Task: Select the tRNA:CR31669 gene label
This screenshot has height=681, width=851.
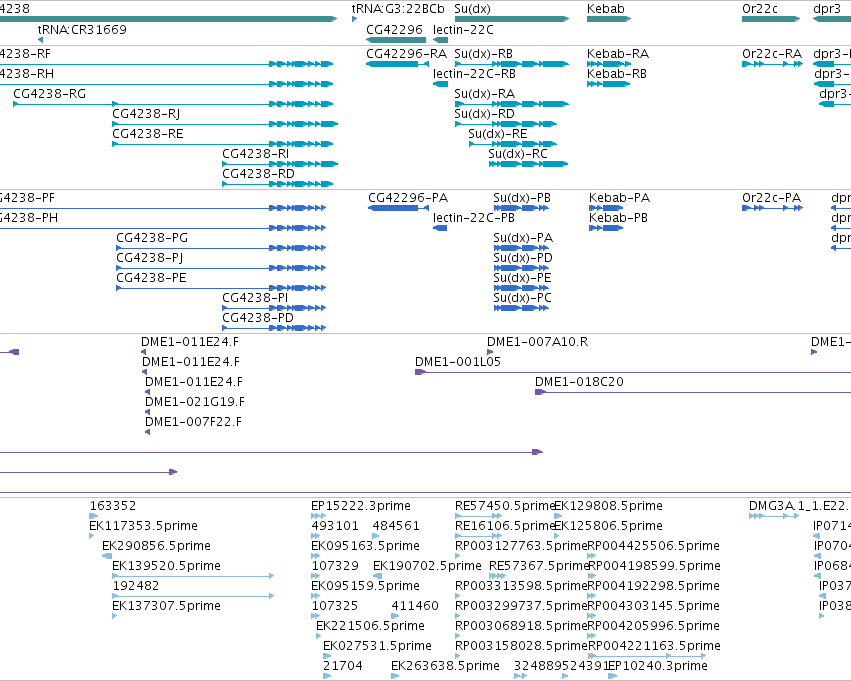Action: (82, 29)
